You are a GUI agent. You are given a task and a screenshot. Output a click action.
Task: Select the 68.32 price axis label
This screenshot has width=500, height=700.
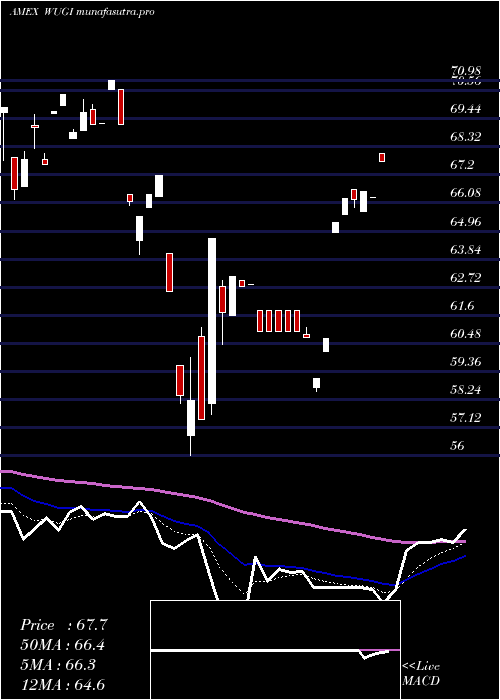coord(466,137)
